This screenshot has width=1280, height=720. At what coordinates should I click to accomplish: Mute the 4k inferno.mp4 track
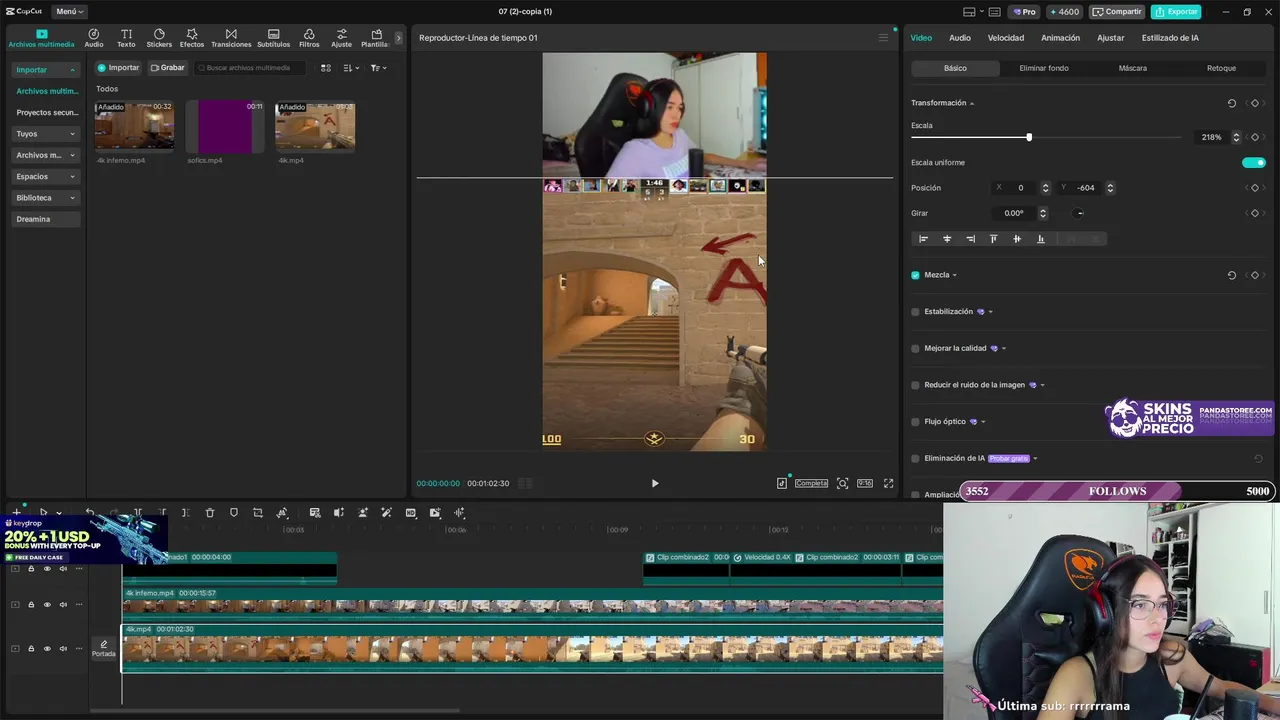(x=63, y=605)
